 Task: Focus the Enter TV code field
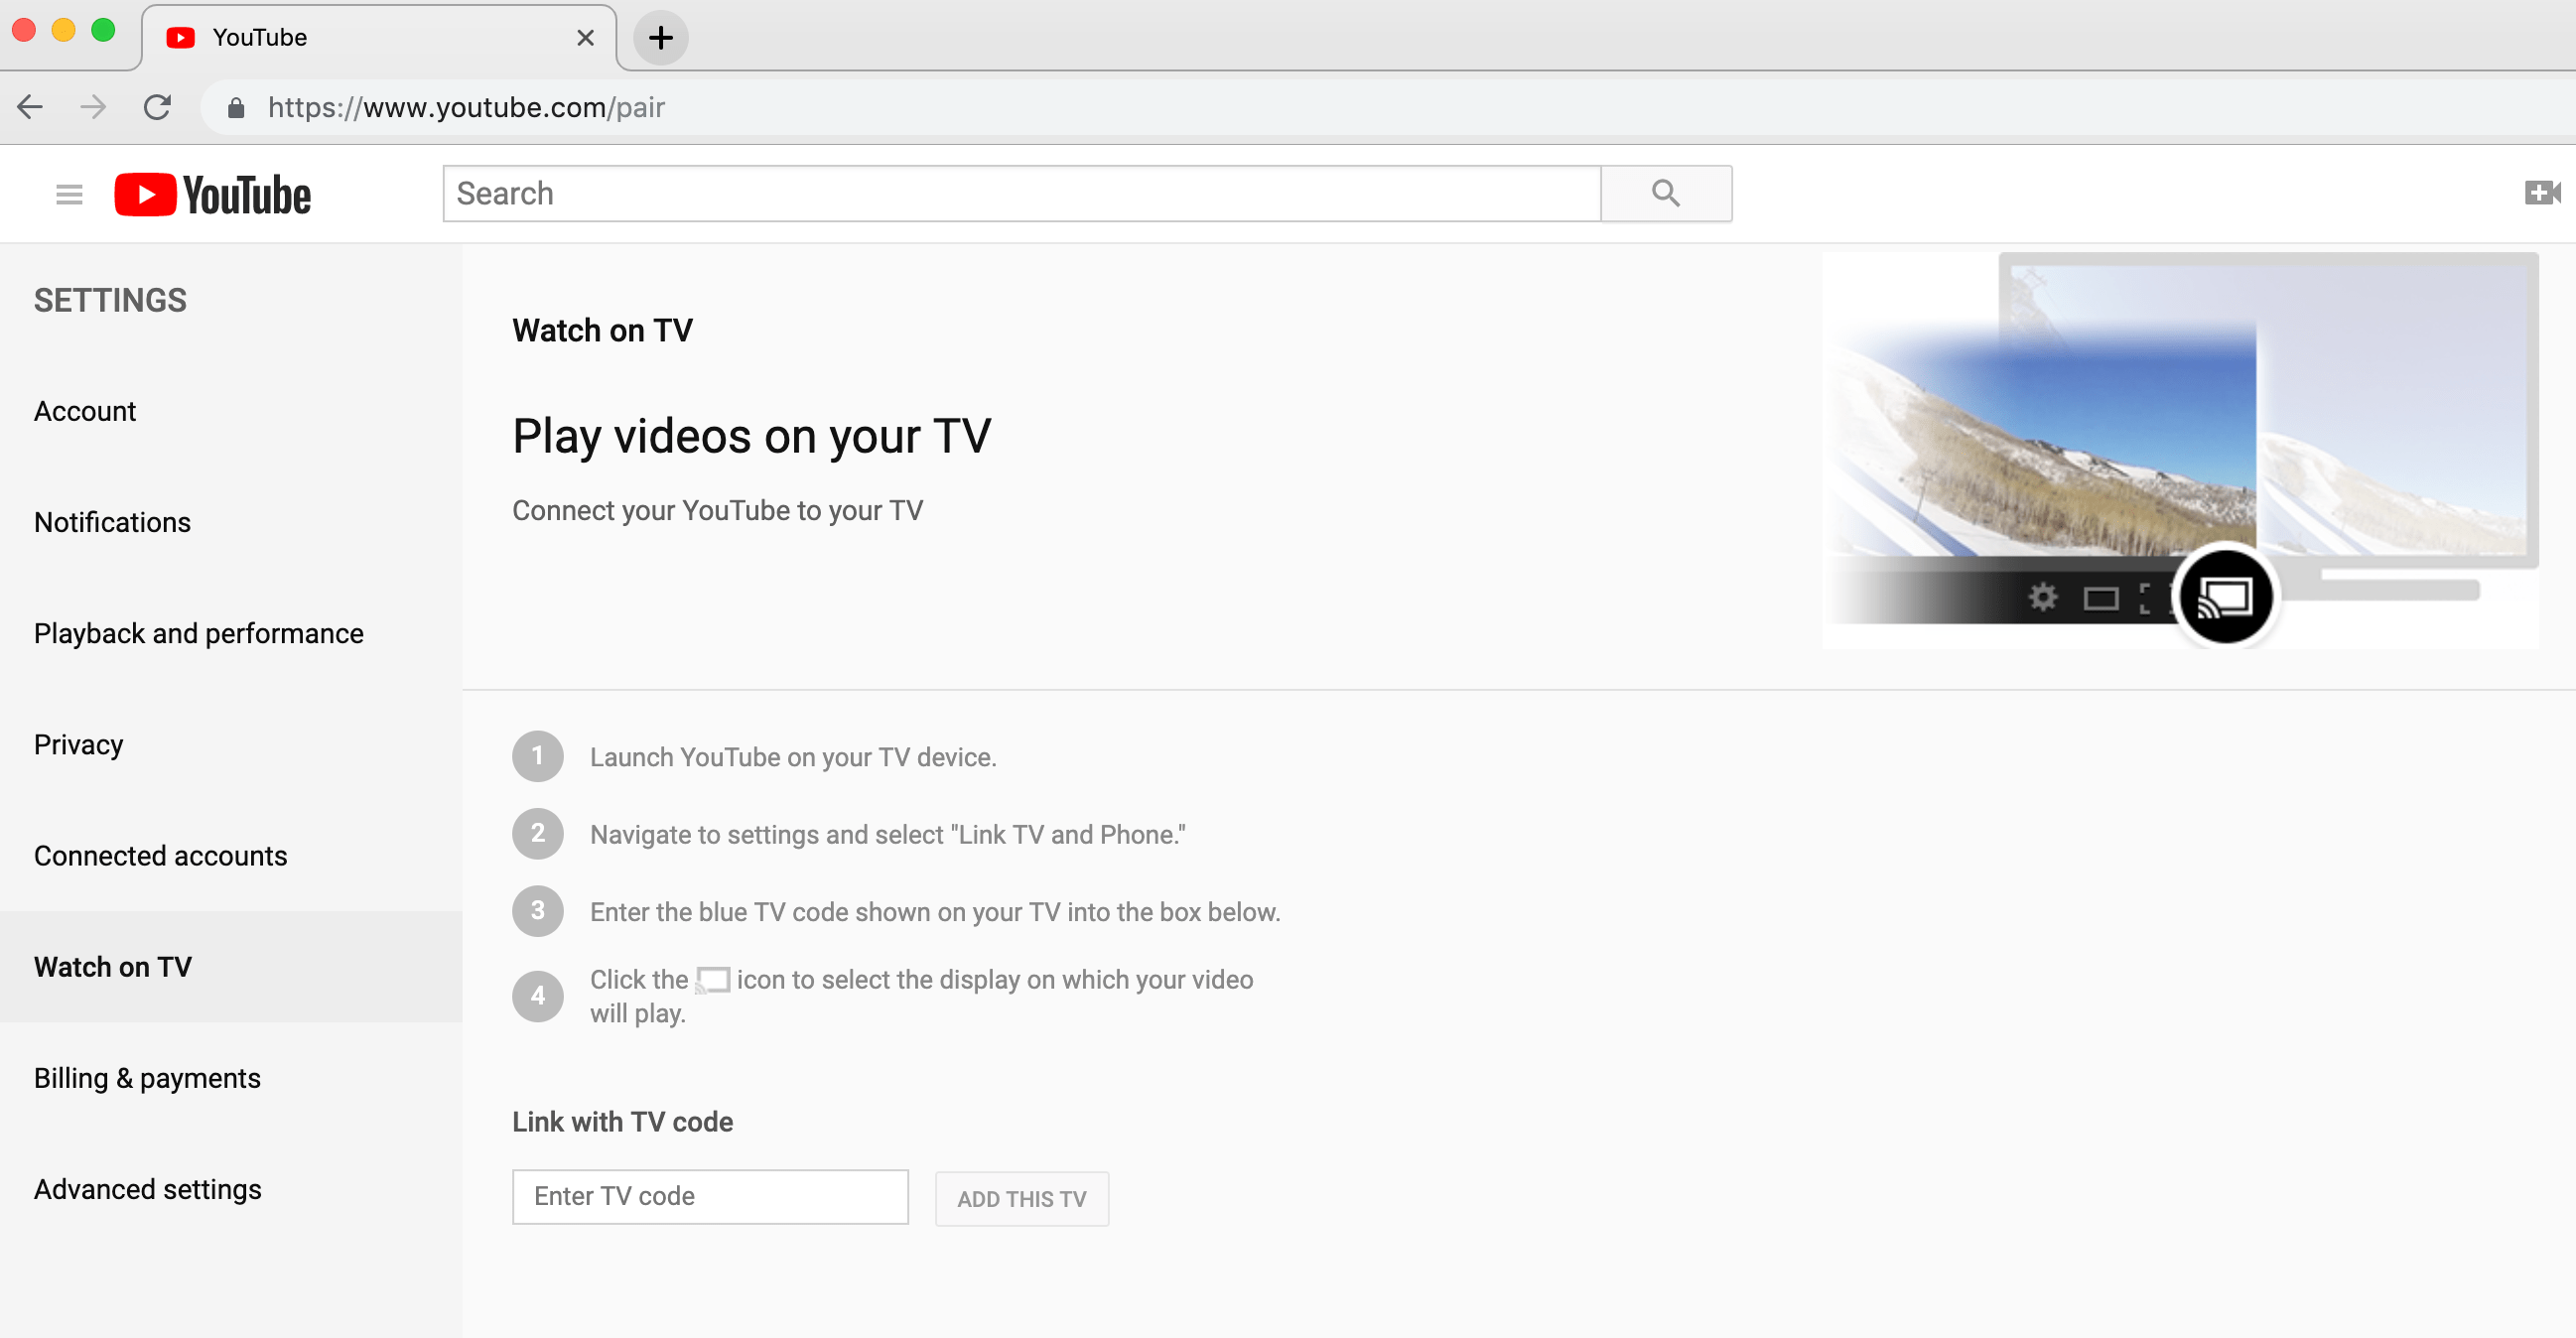[x=710, y=1196]
